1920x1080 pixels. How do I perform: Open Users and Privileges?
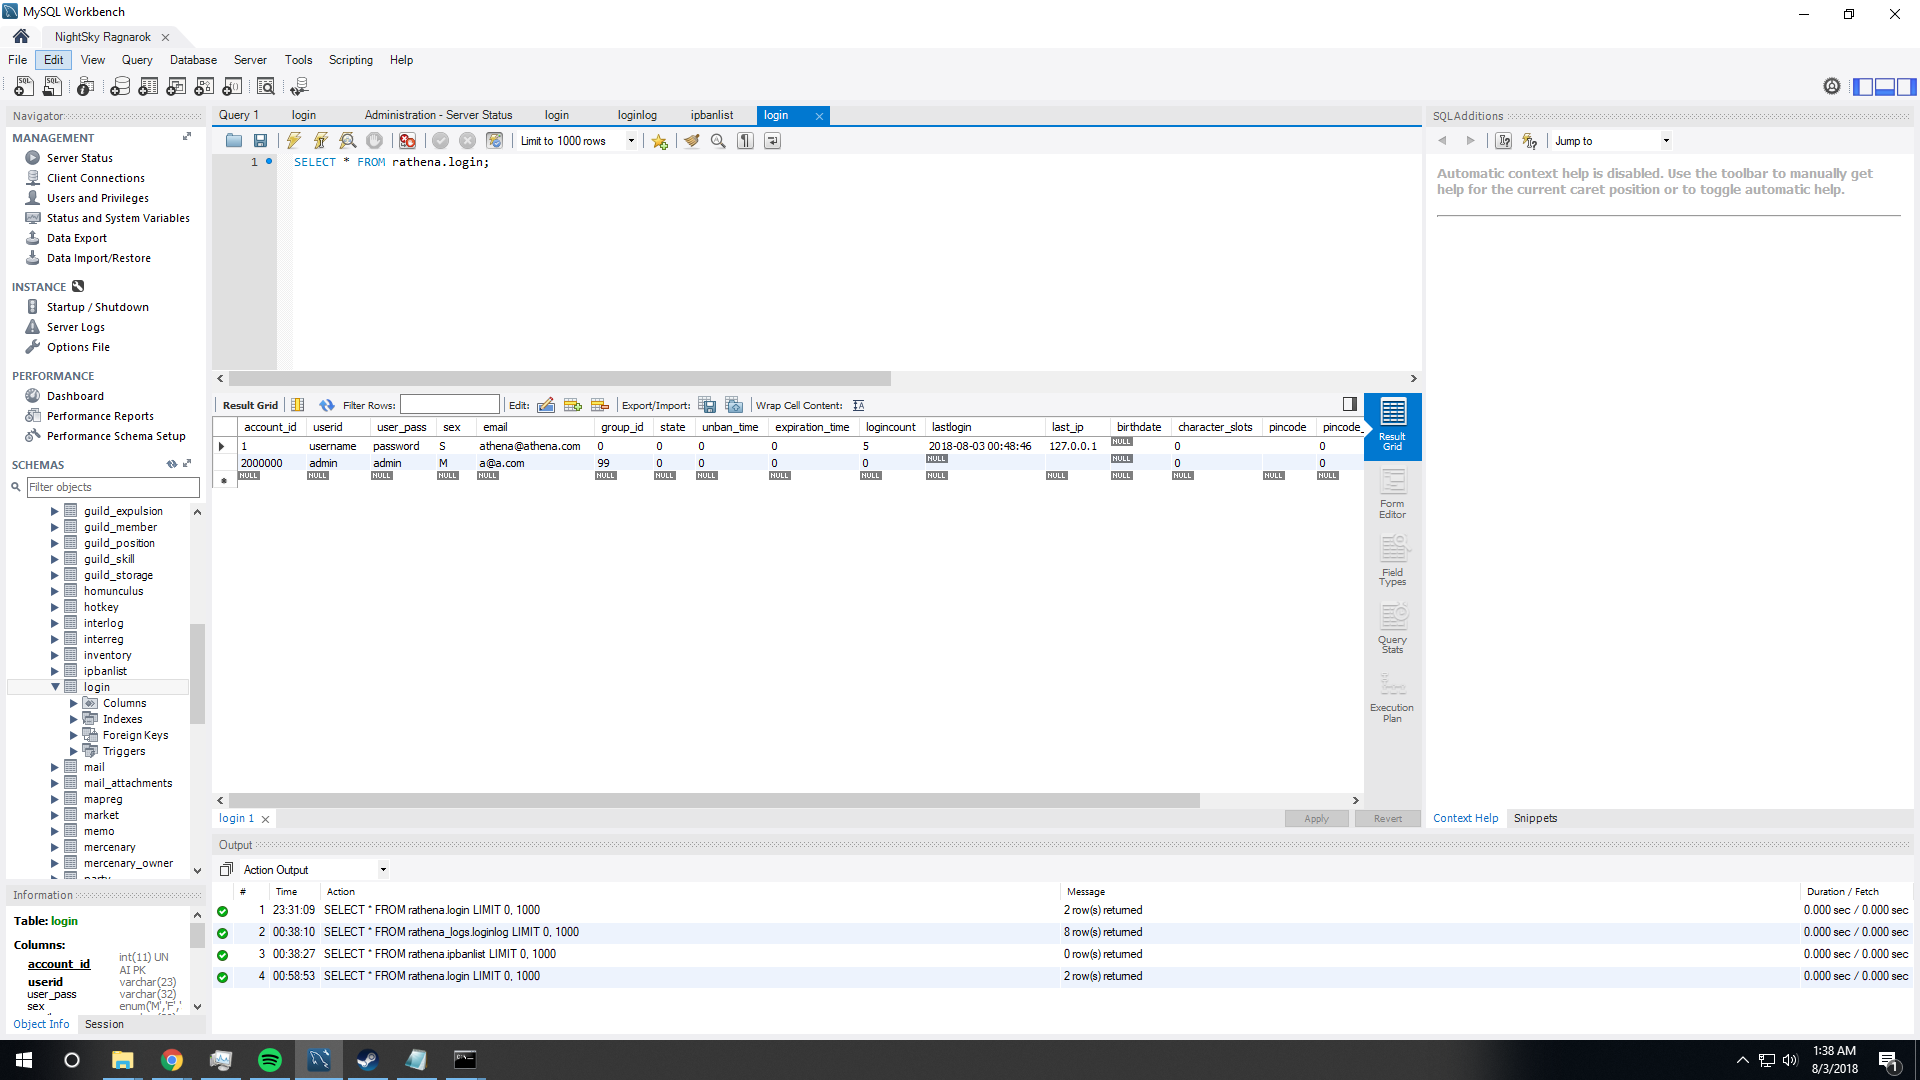tap(97, 198)
